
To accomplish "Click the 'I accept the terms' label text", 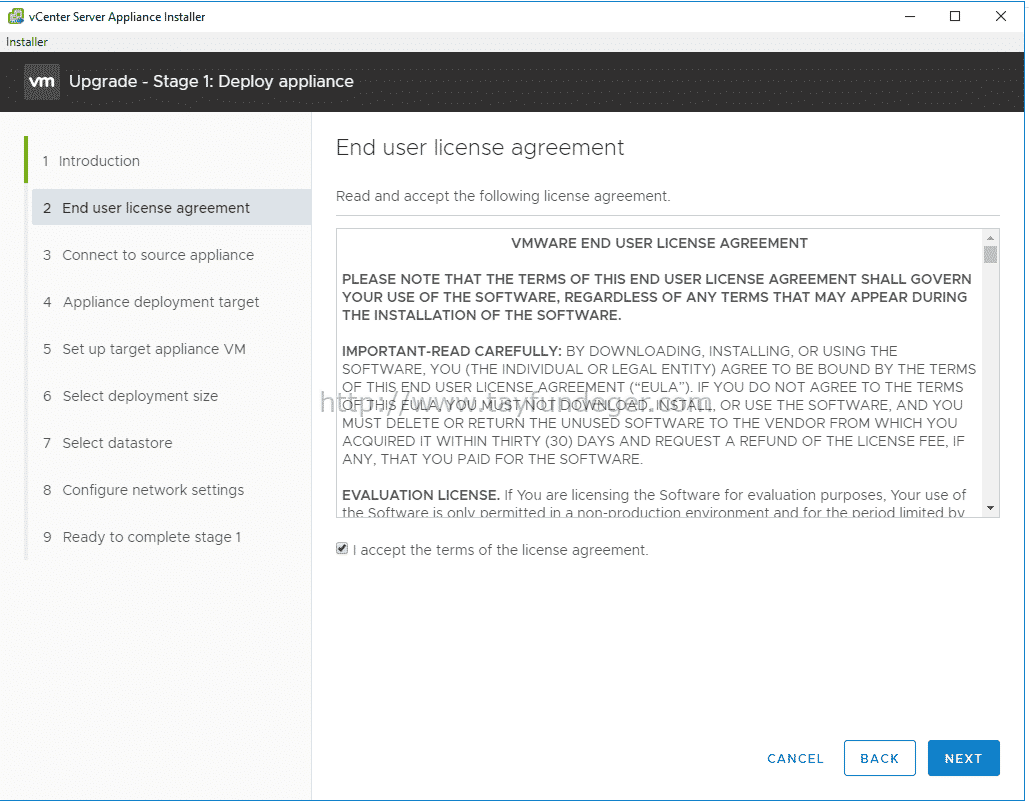I will (x=500, y=550).
